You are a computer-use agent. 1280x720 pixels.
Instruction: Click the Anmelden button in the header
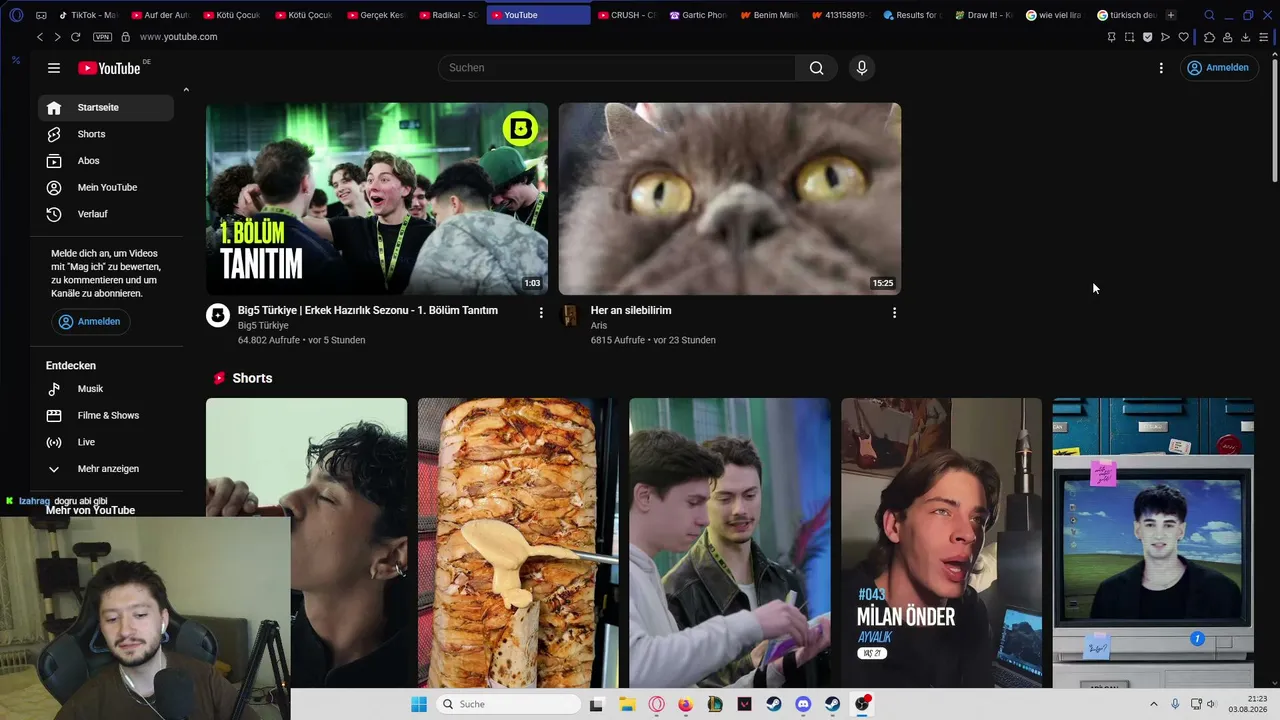(1217, 68)
